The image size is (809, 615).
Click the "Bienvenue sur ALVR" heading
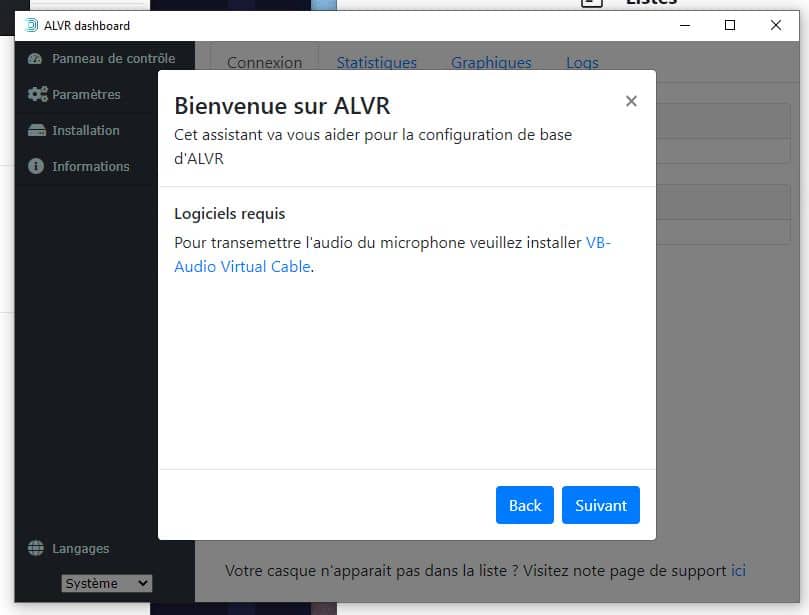pos(282,106)
